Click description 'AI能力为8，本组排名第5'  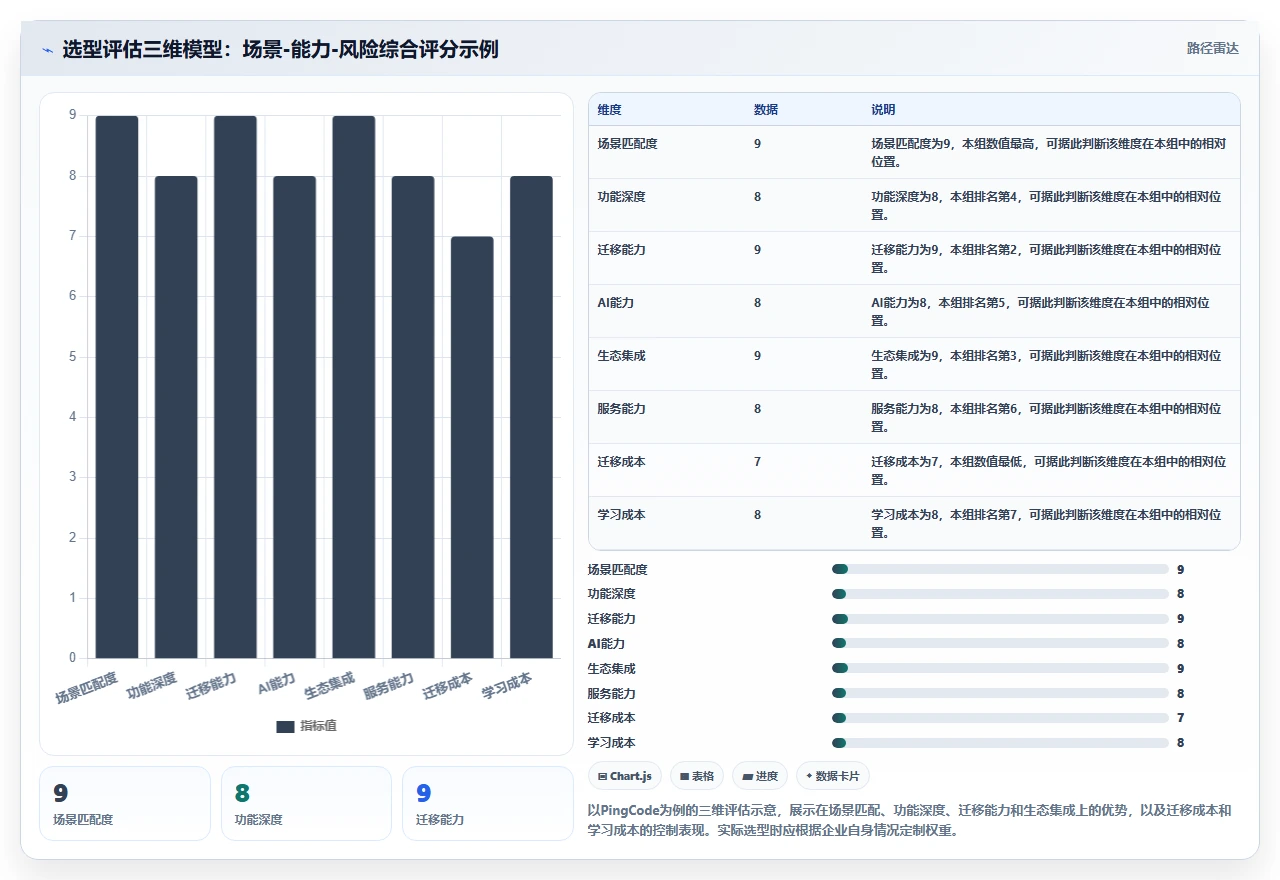coord(941,303)
